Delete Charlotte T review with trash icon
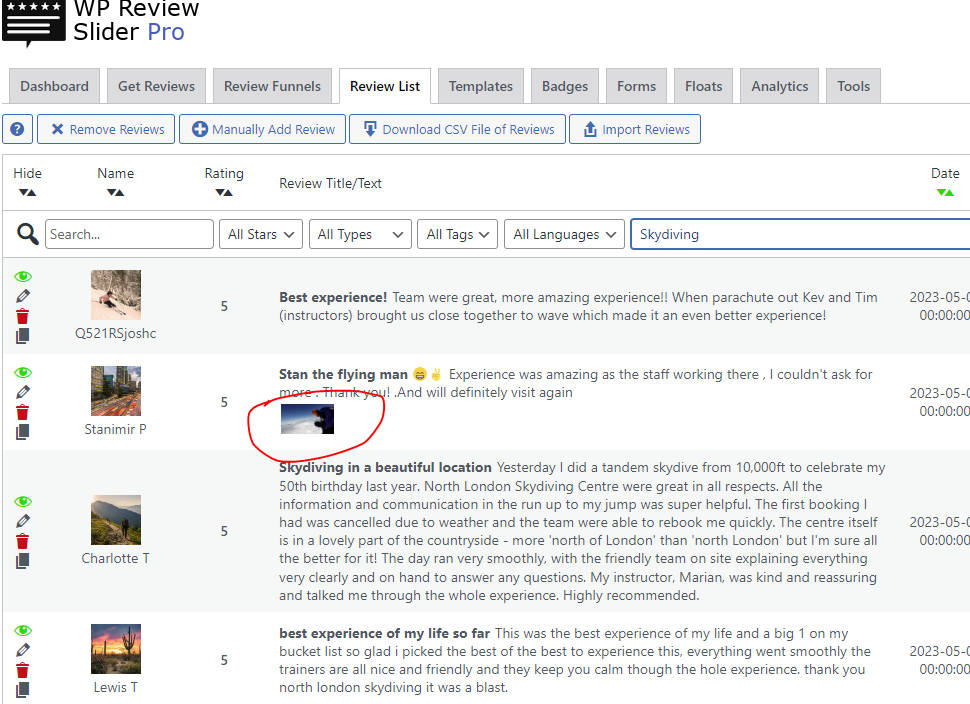The image size is (970, 704). click(23, 541)
